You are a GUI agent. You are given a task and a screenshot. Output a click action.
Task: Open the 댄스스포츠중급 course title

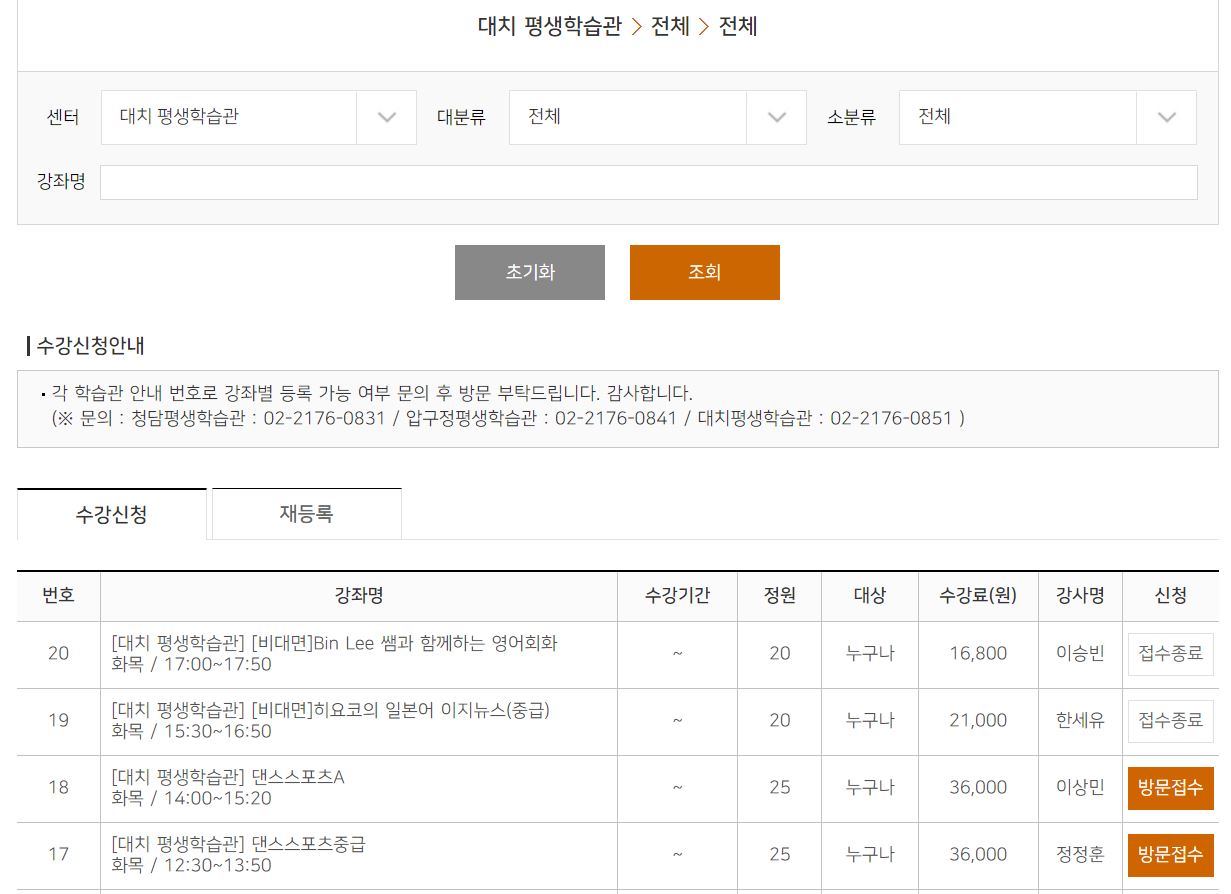pyautogui.click(x=238, y=844)
